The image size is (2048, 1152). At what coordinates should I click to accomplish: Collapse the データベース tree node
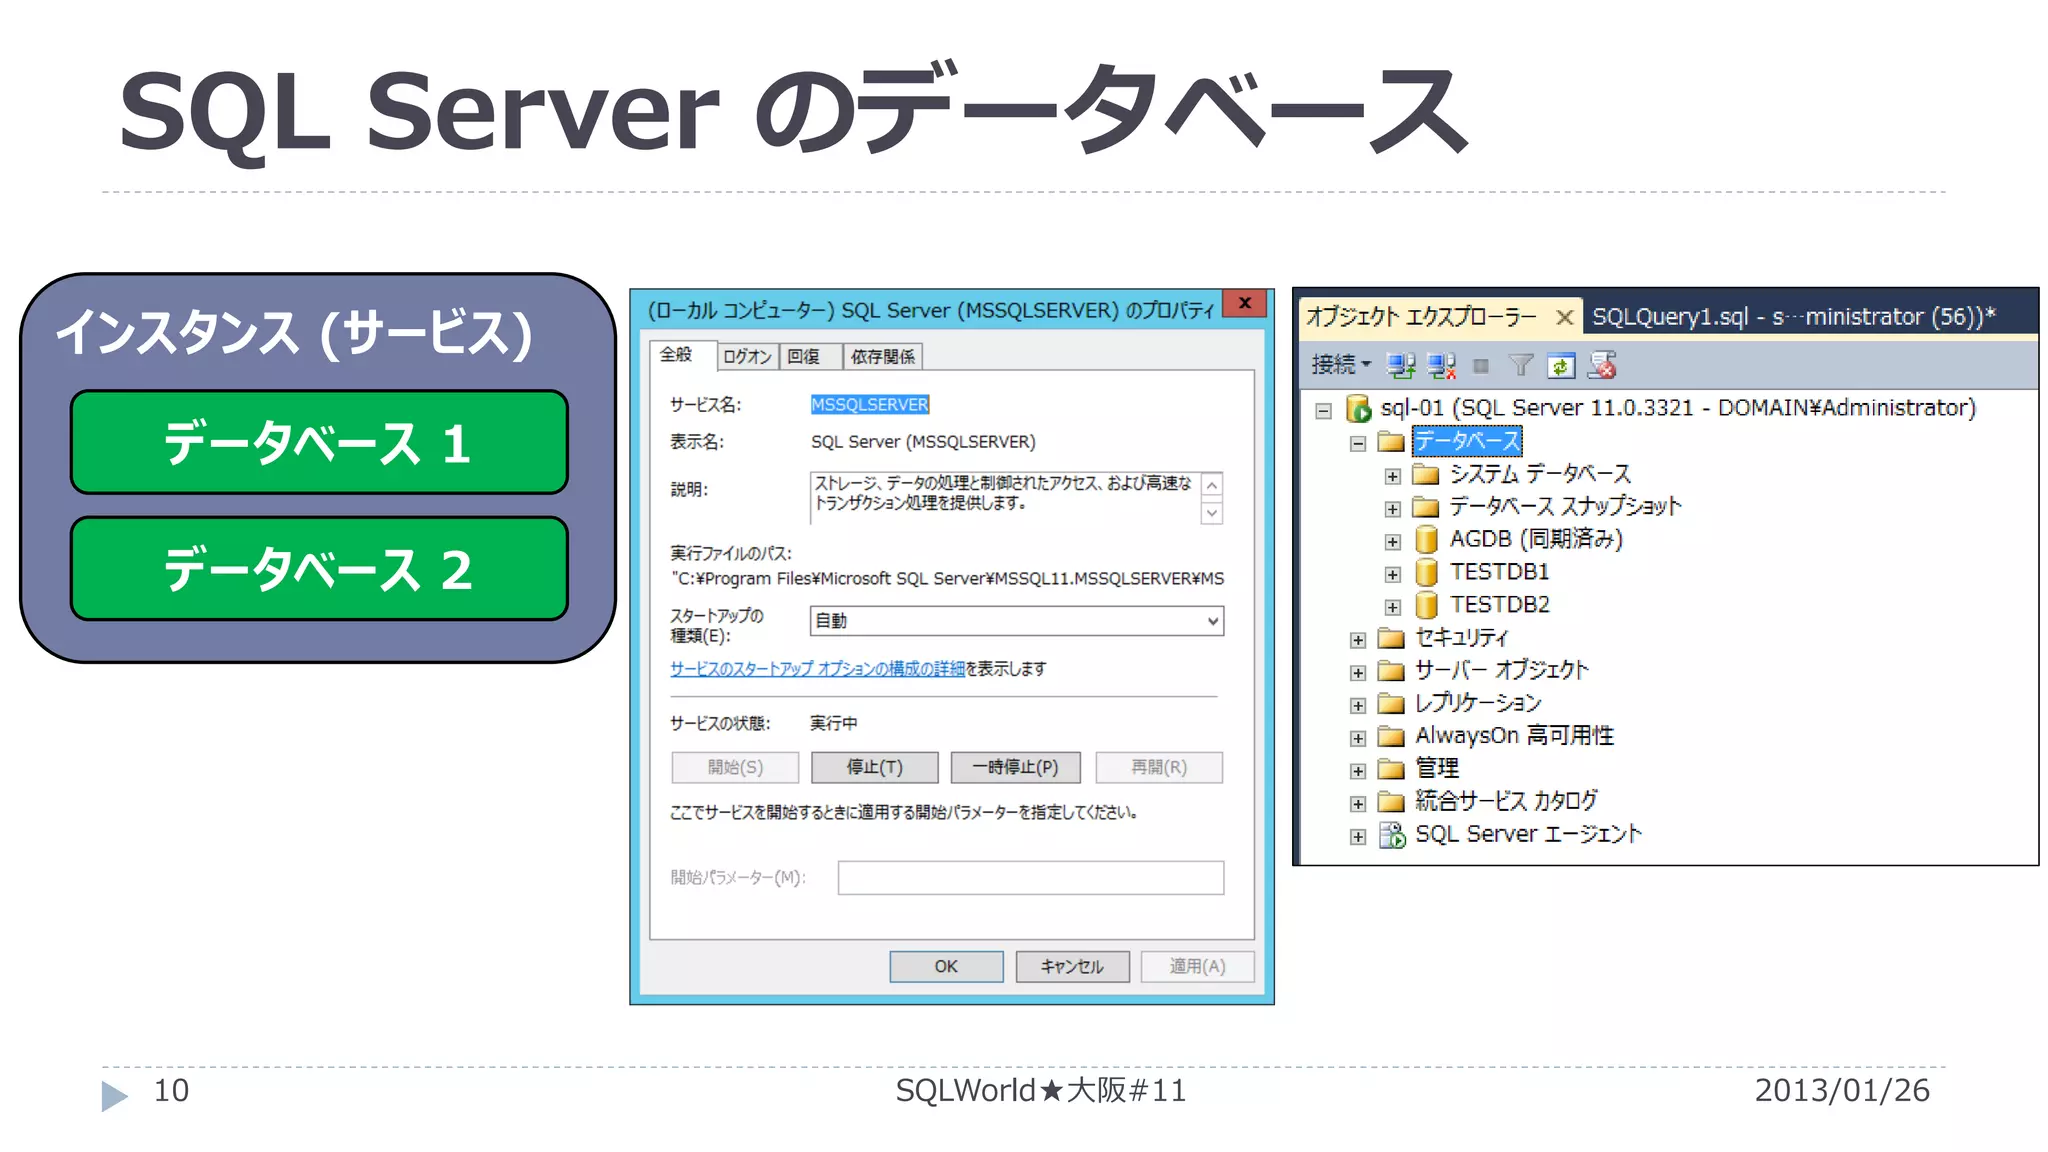click(1358, 443)
